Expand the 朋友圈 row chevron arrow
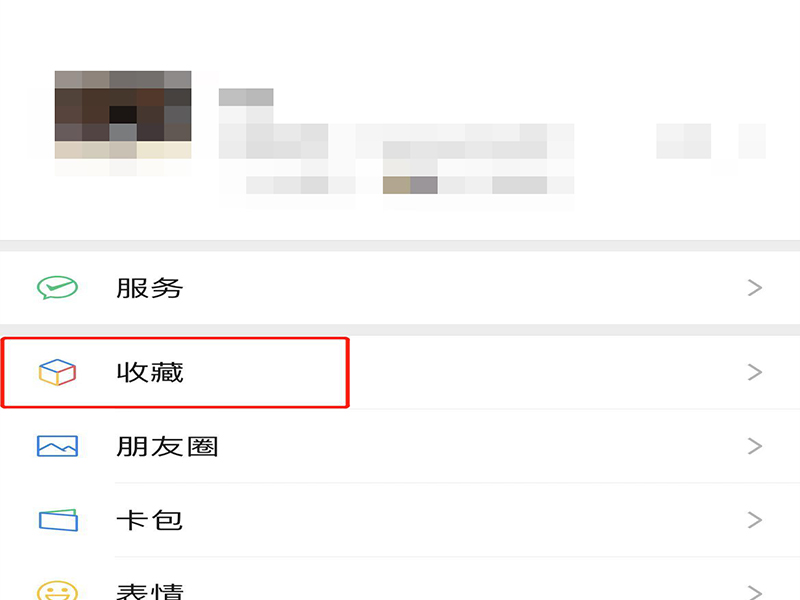The width and height of the screenshot is (800, 600). pos(755,446)
